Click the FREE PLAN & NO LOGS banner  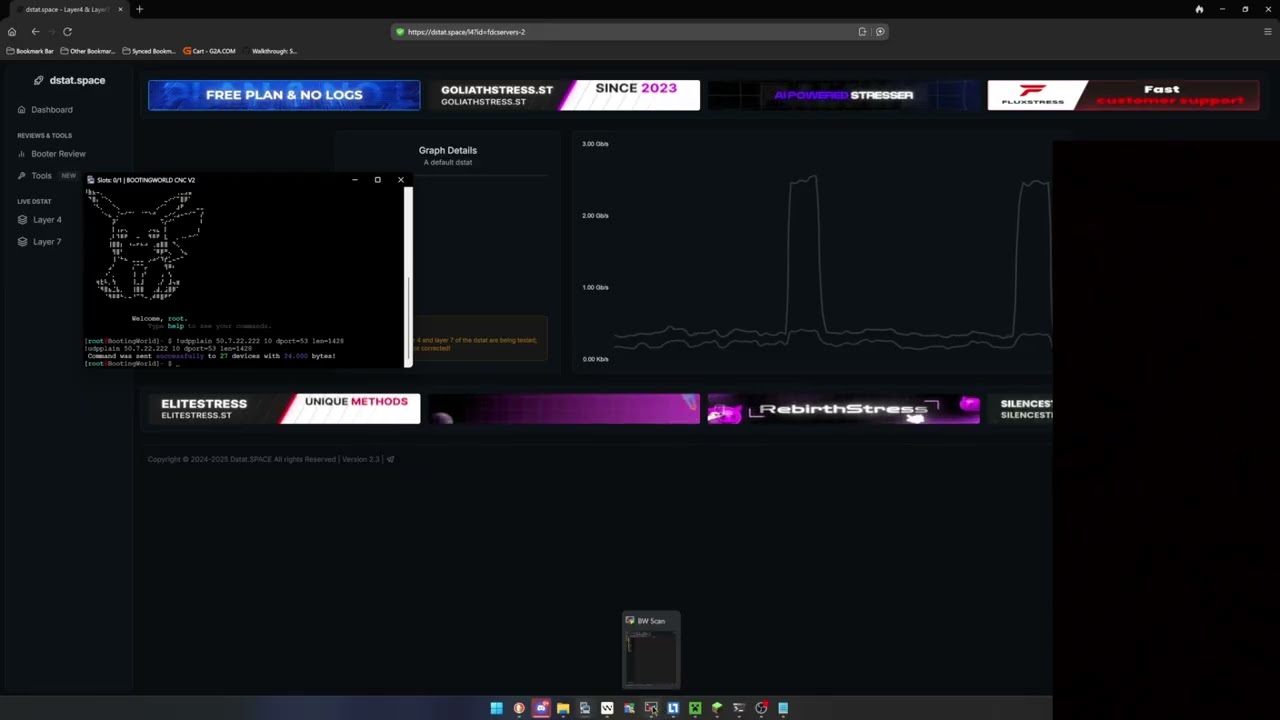284,95
